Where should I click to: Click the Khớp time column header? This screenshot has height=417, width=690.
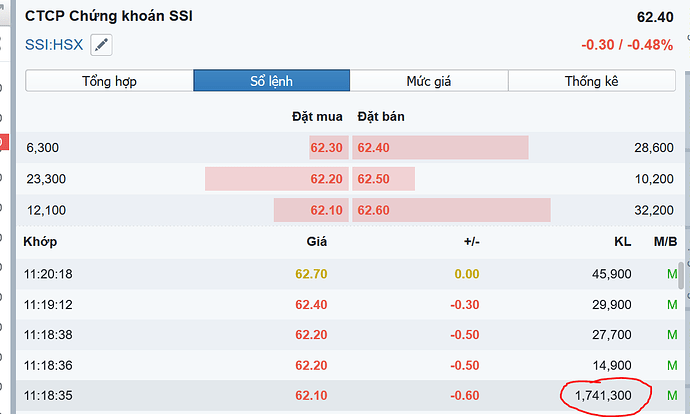[43, 241]
